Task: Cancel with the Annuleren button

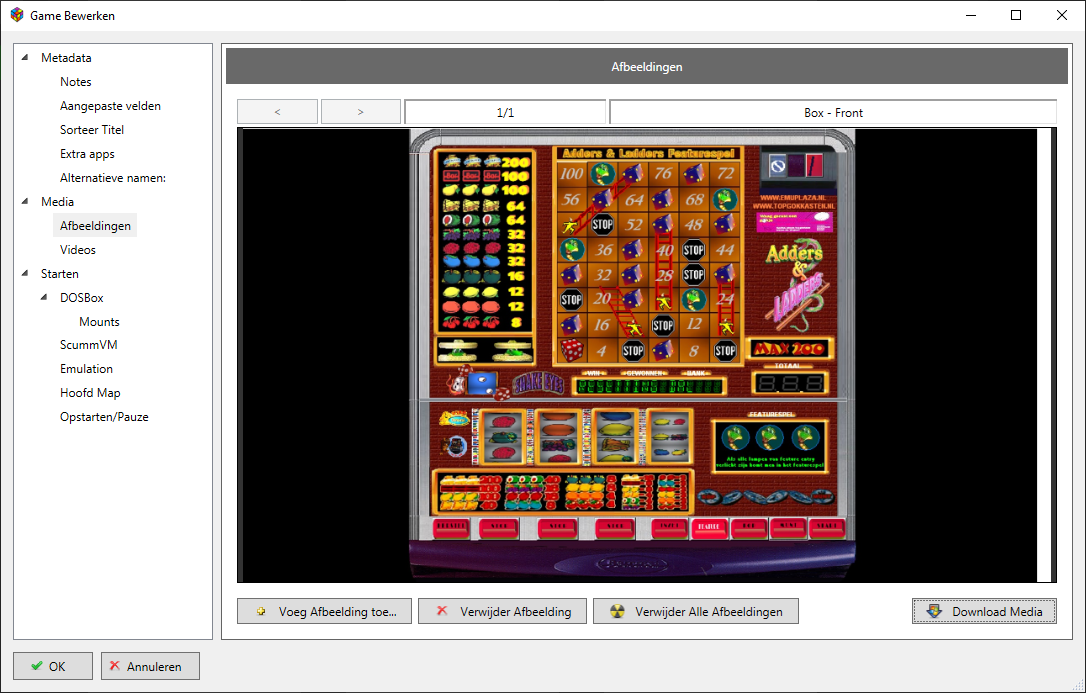Action: point(150,666)
